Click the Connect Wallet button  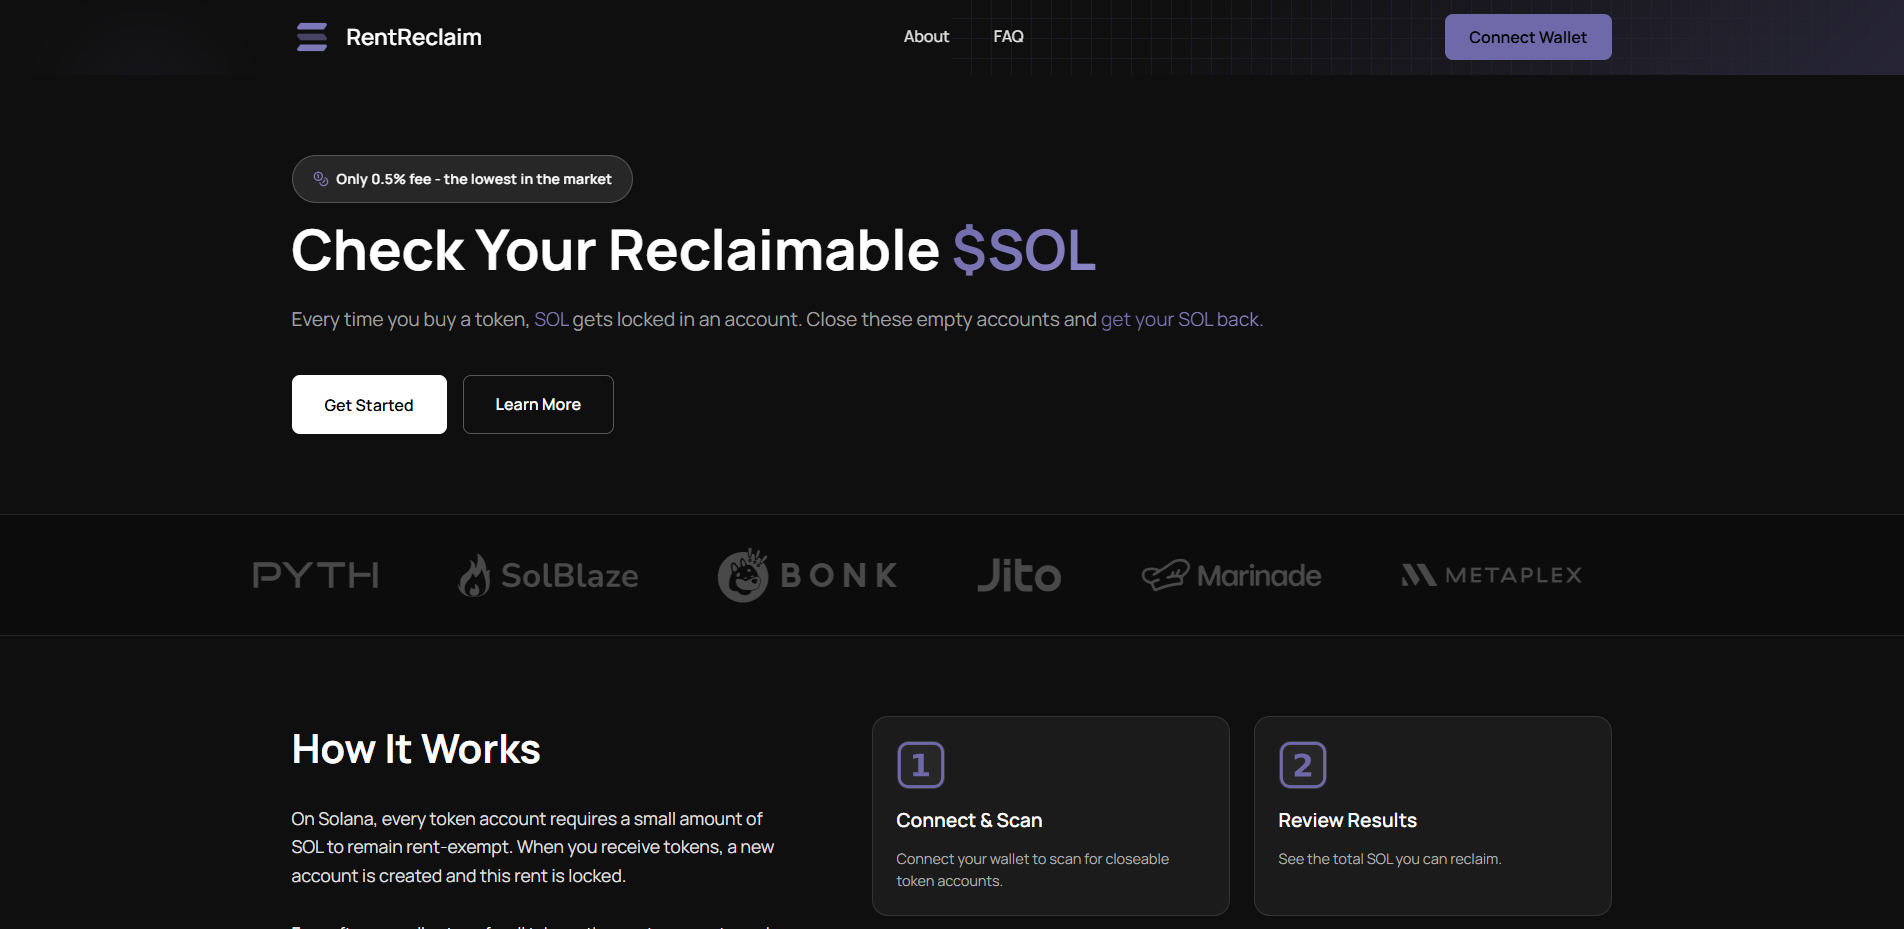(1528, 37)
